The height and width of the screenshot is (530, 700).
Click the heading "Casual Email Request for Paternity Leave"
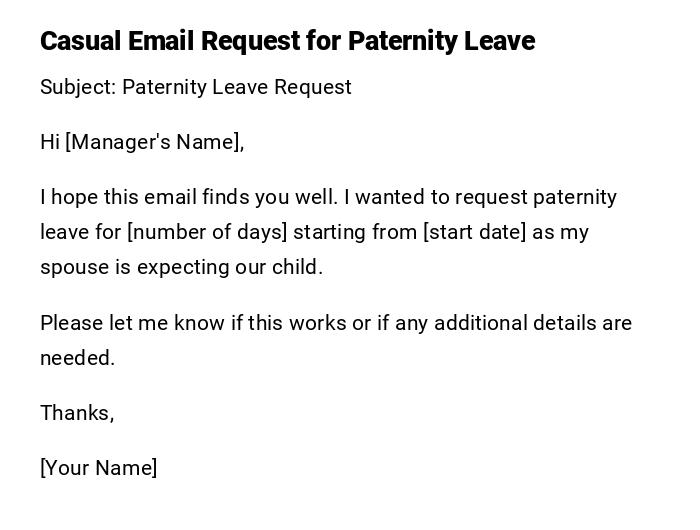[x=287, y=41]
